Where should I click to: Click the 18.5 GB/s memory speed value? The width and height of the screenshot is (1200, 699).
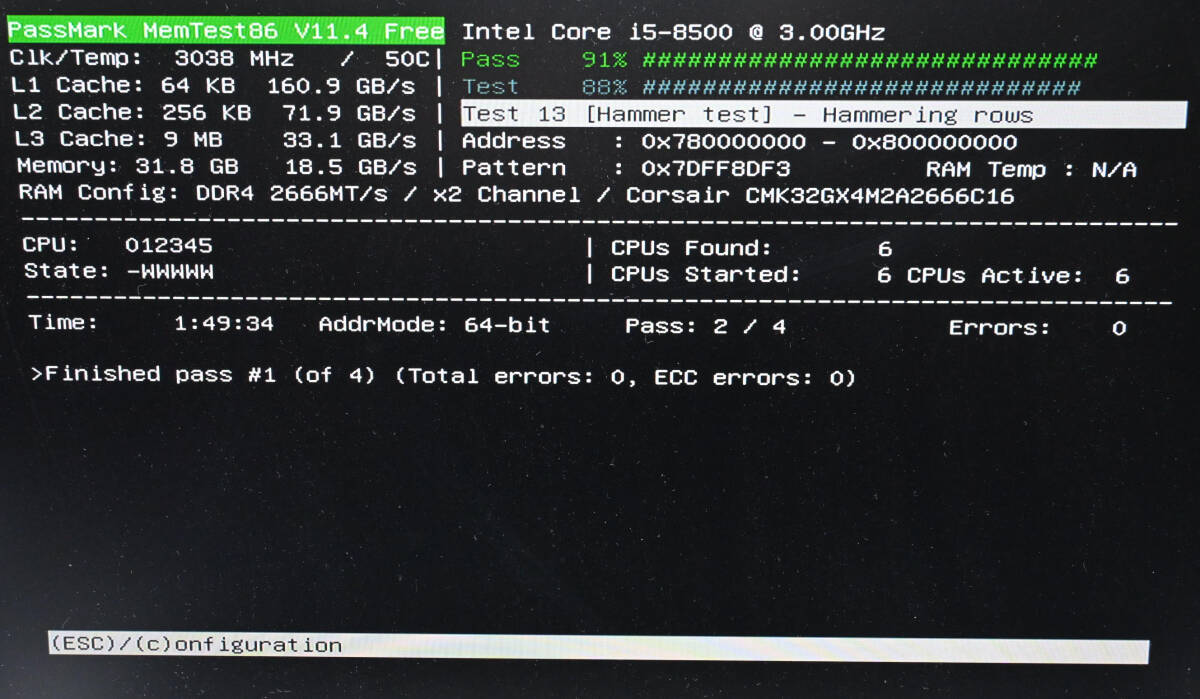pyautogui.click(x=350, y=166)
